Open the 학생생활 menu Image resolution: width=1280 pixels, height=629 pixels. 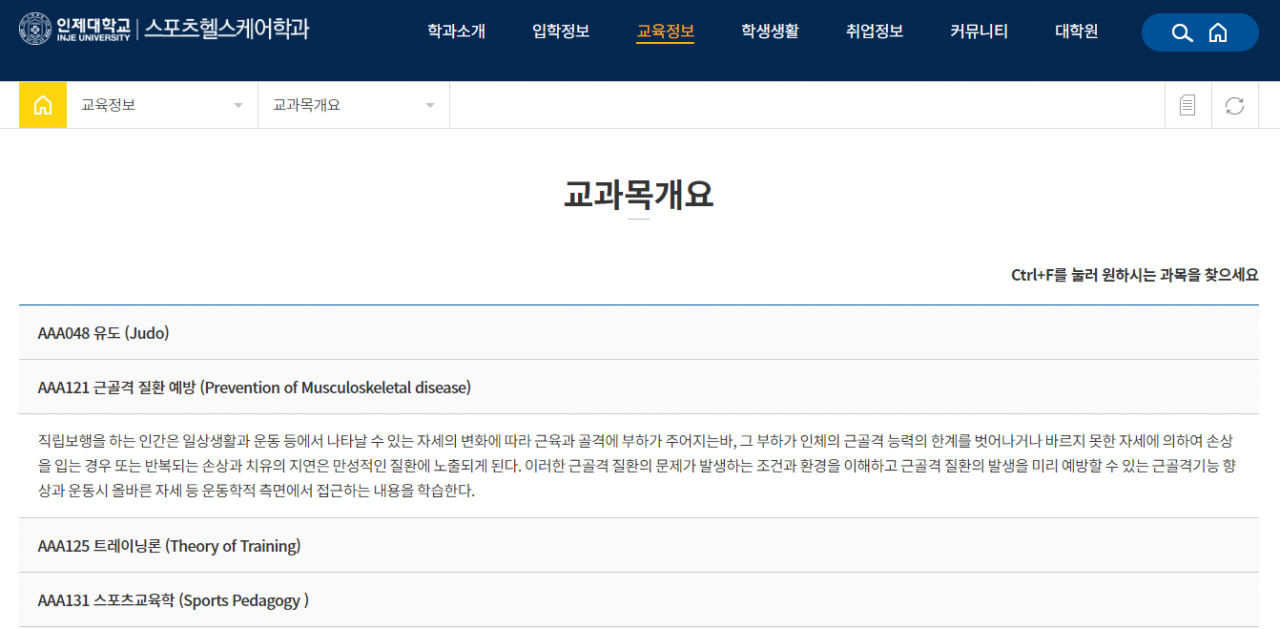[x=770, y=32]
